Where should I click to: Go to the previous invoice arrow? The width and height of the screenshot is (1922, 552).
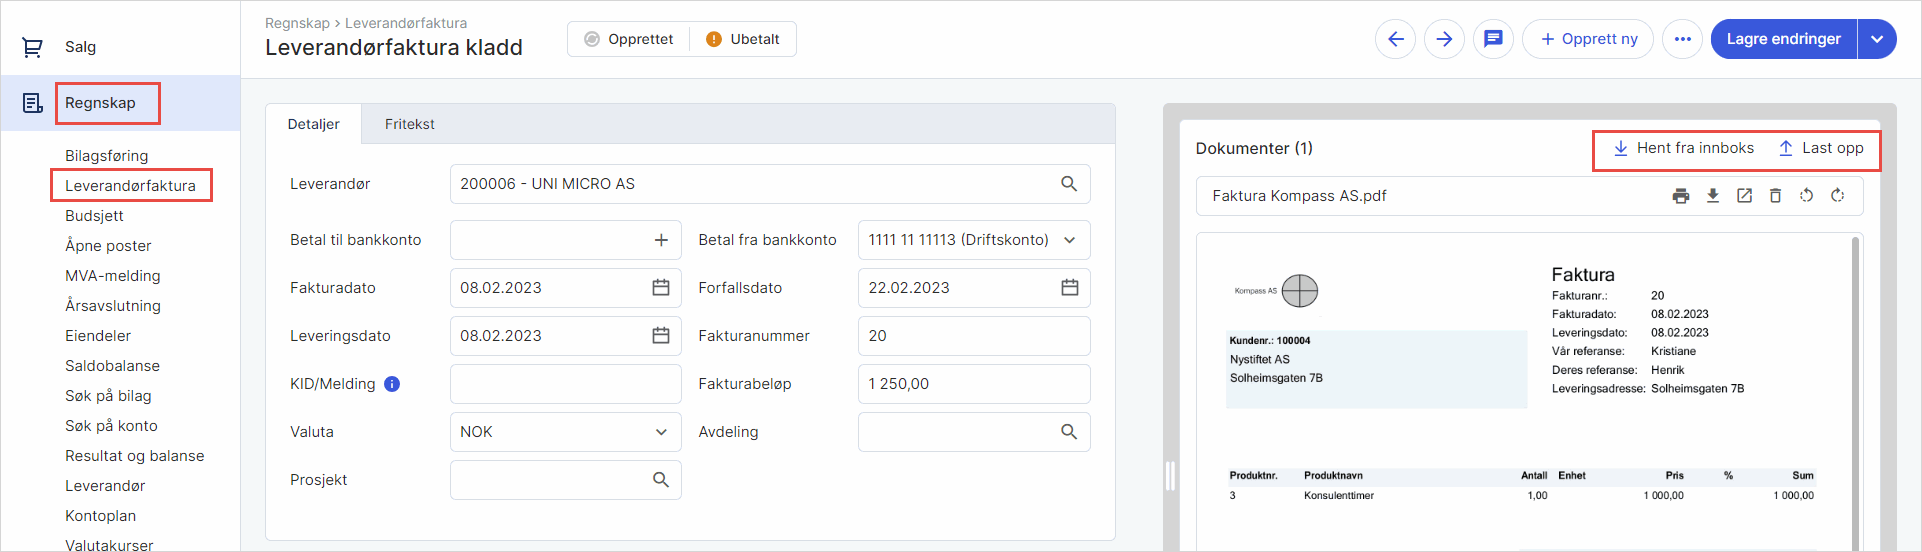[1395, 39]
